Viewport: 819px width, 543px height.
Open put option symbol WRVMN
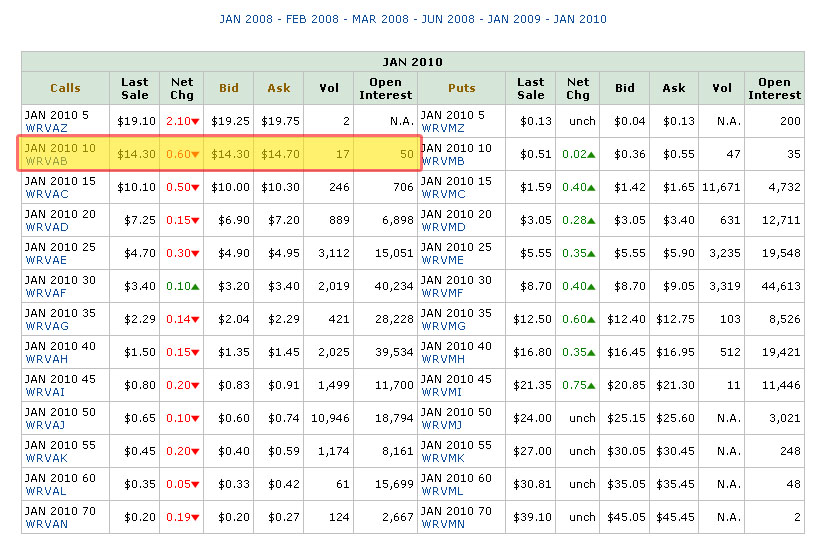443,524
